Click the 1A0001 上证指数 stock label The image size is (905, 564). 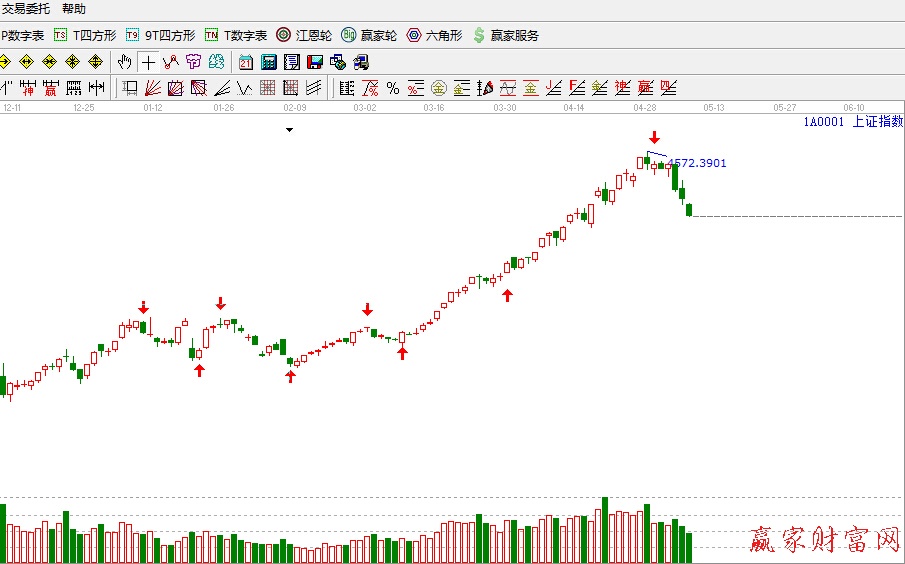(852, 122)
